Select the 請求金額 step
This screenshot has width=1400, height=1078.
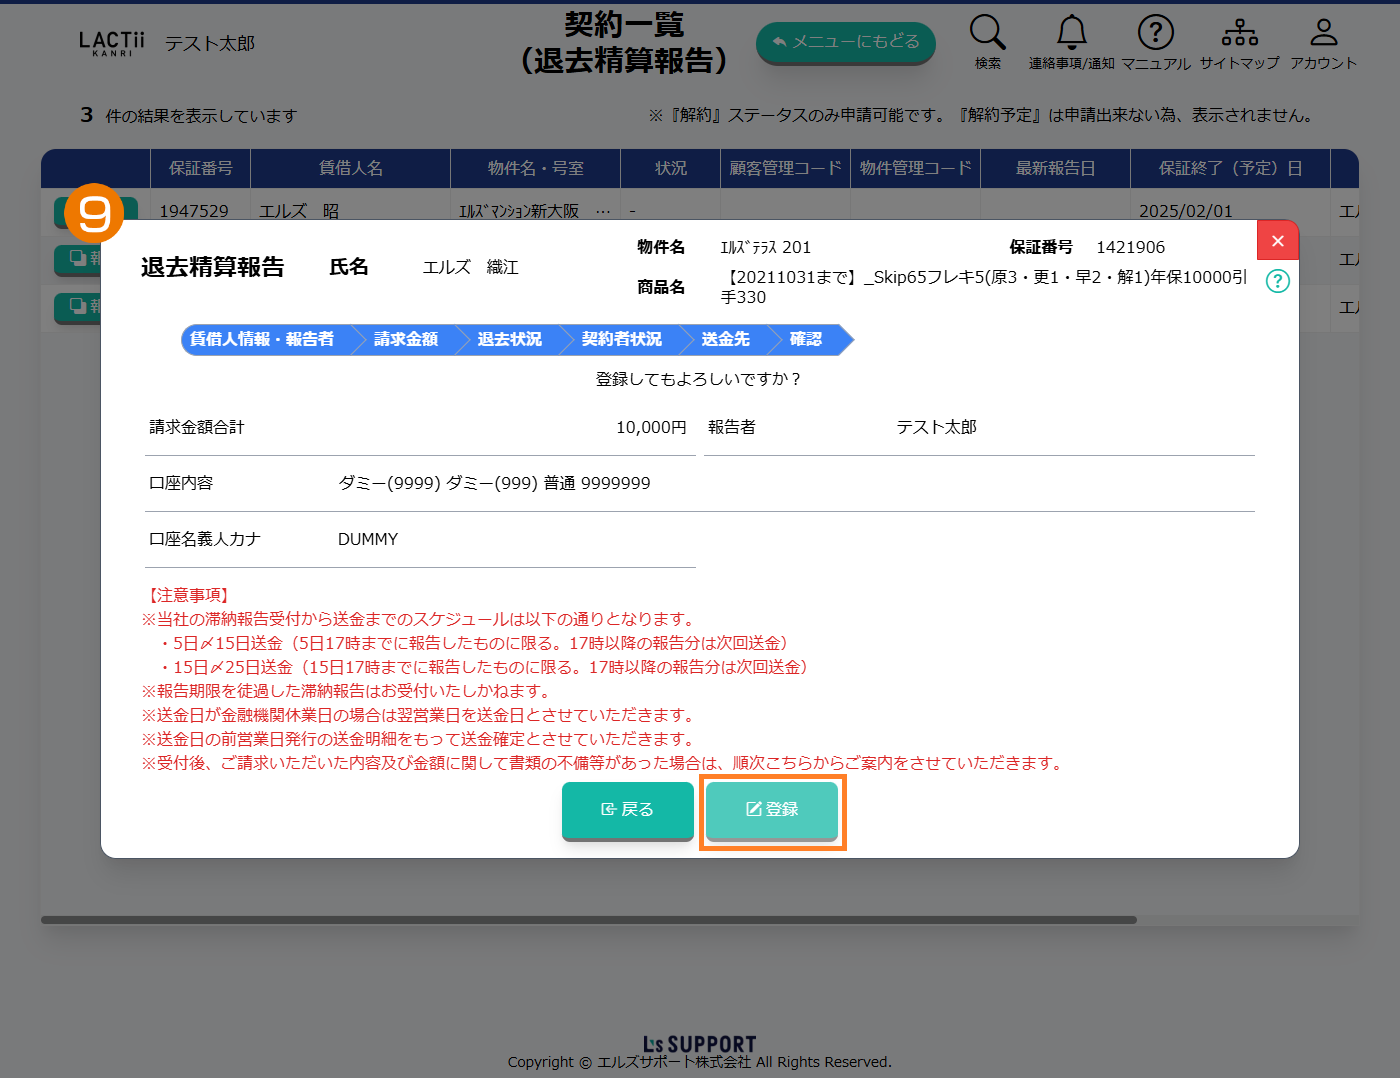tap(406, 340)
